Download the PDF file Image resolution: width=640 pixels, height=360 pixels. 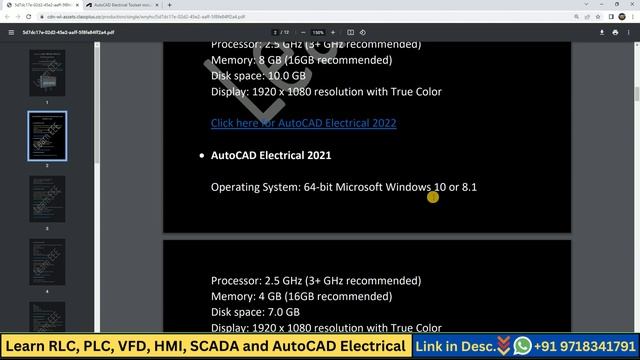click(x=602, y=32)
